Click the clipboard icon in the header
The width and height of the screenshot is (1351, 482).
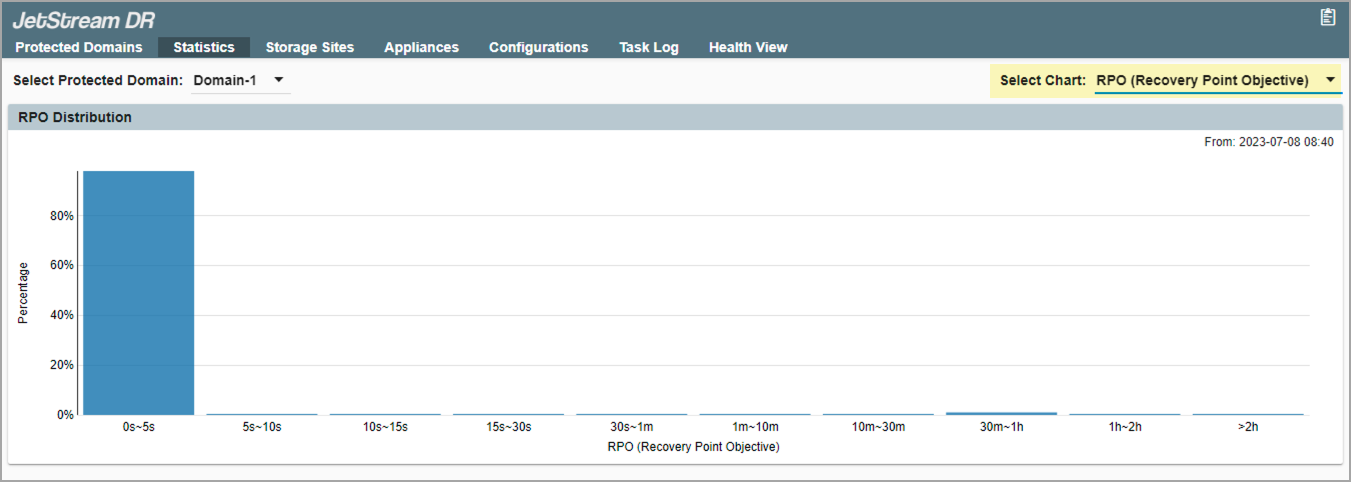1327,17
